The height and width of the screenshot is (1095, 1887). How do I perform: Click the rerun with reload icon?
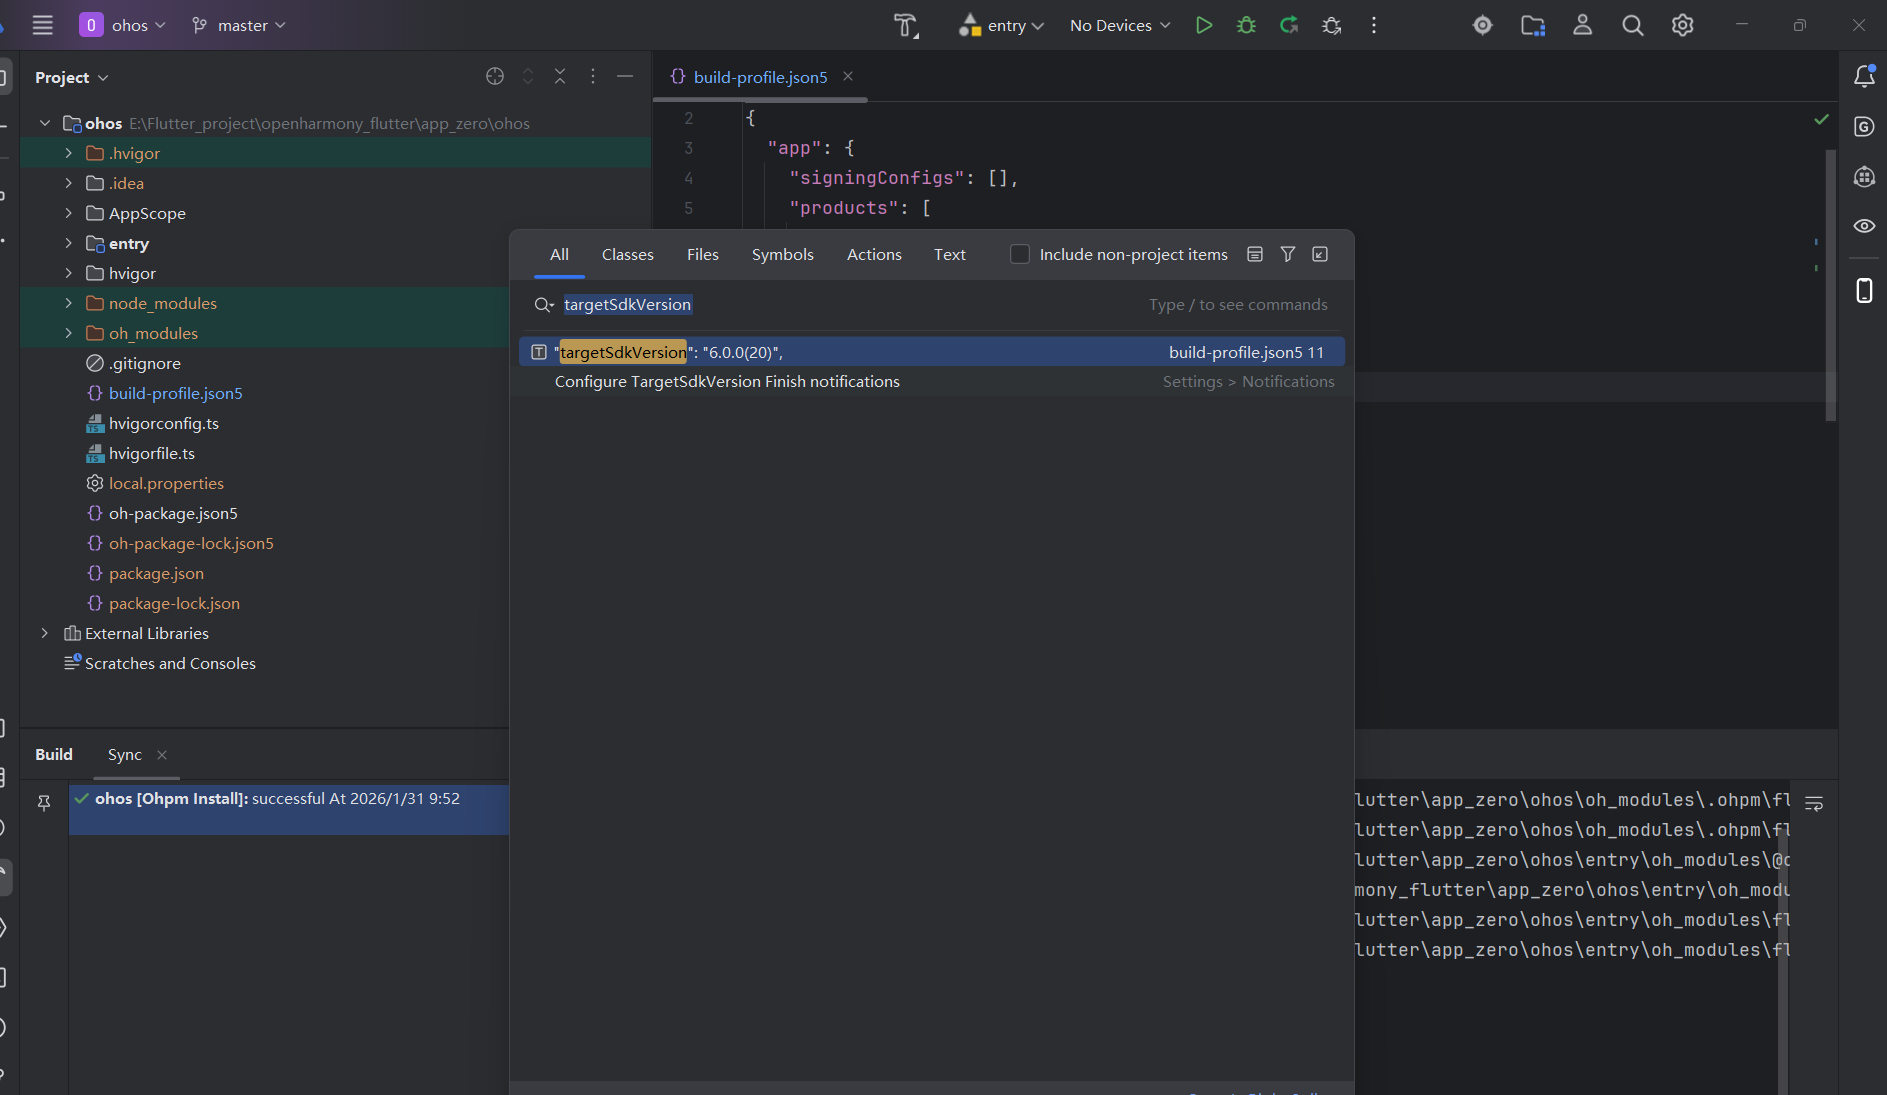tap(1289, 25)
